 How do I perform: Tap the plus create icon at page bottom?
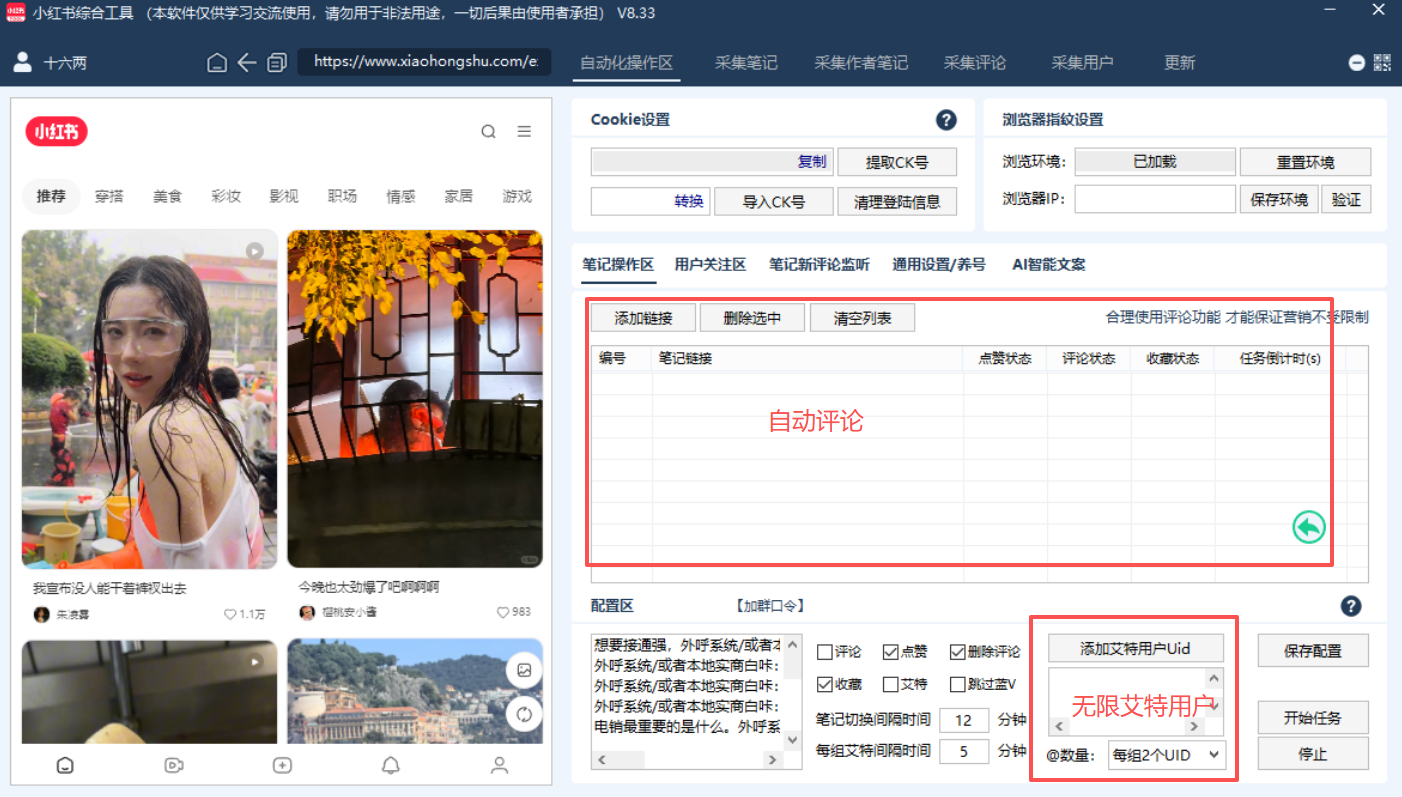tap(282, 765)
